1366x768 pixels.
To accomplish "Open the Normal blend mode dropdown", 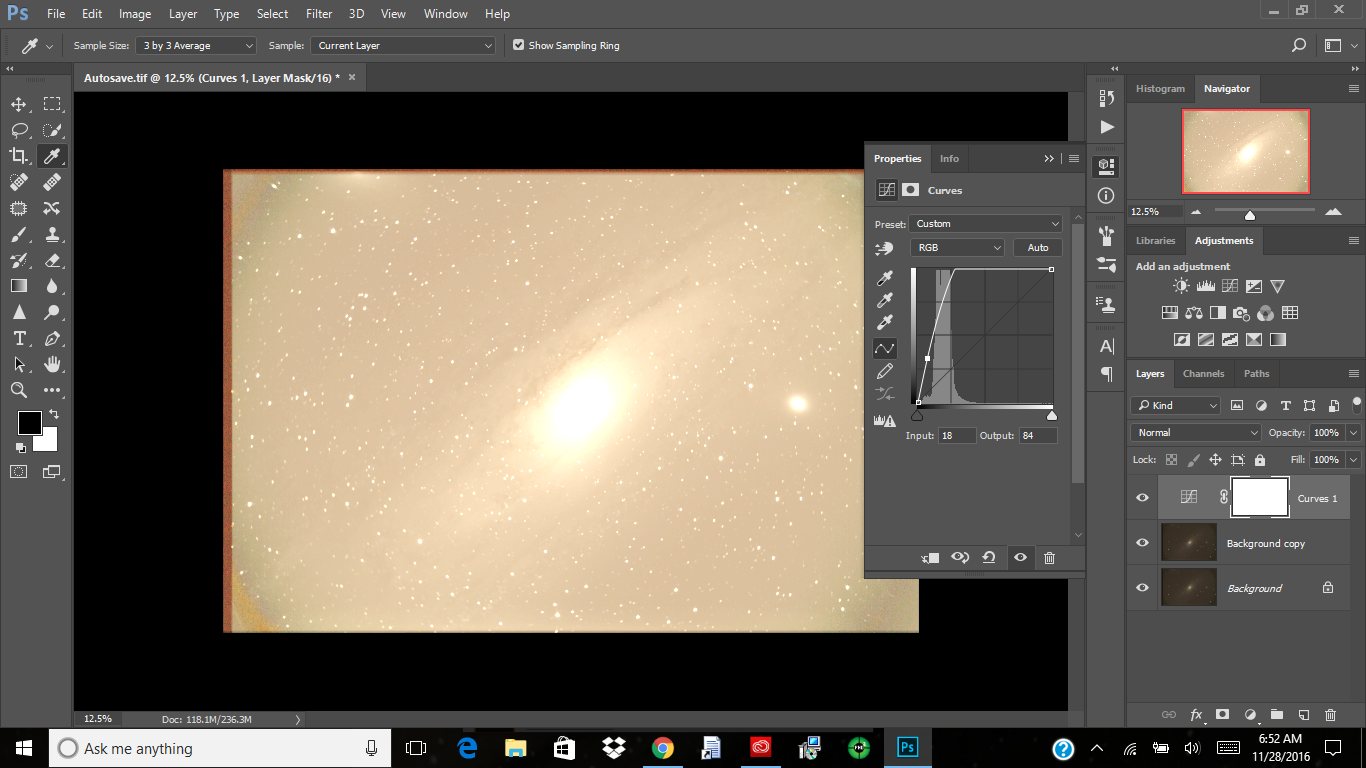I will [x=1196, y=433].
